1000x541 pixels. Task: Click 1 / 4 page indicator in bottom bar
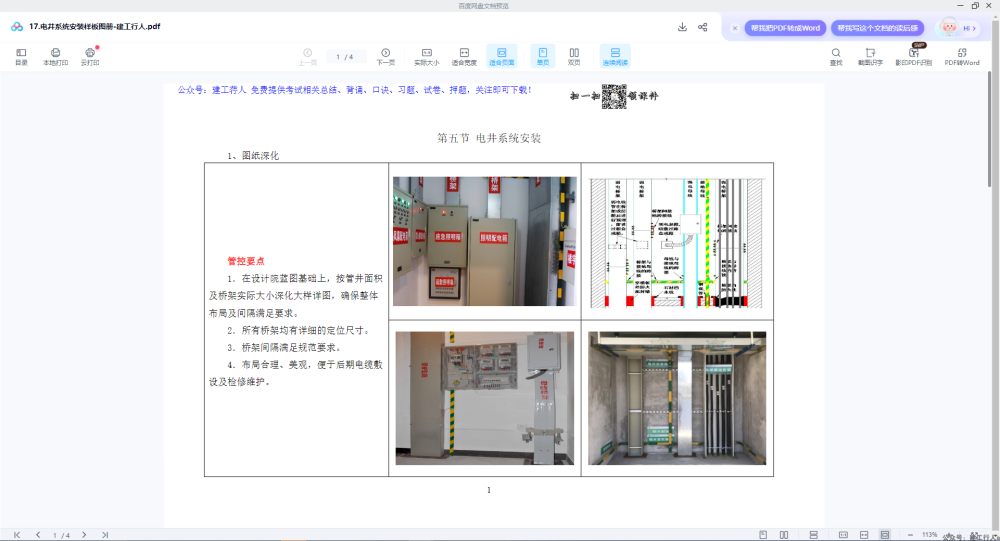pyautogui.click(x=61, y=535)
